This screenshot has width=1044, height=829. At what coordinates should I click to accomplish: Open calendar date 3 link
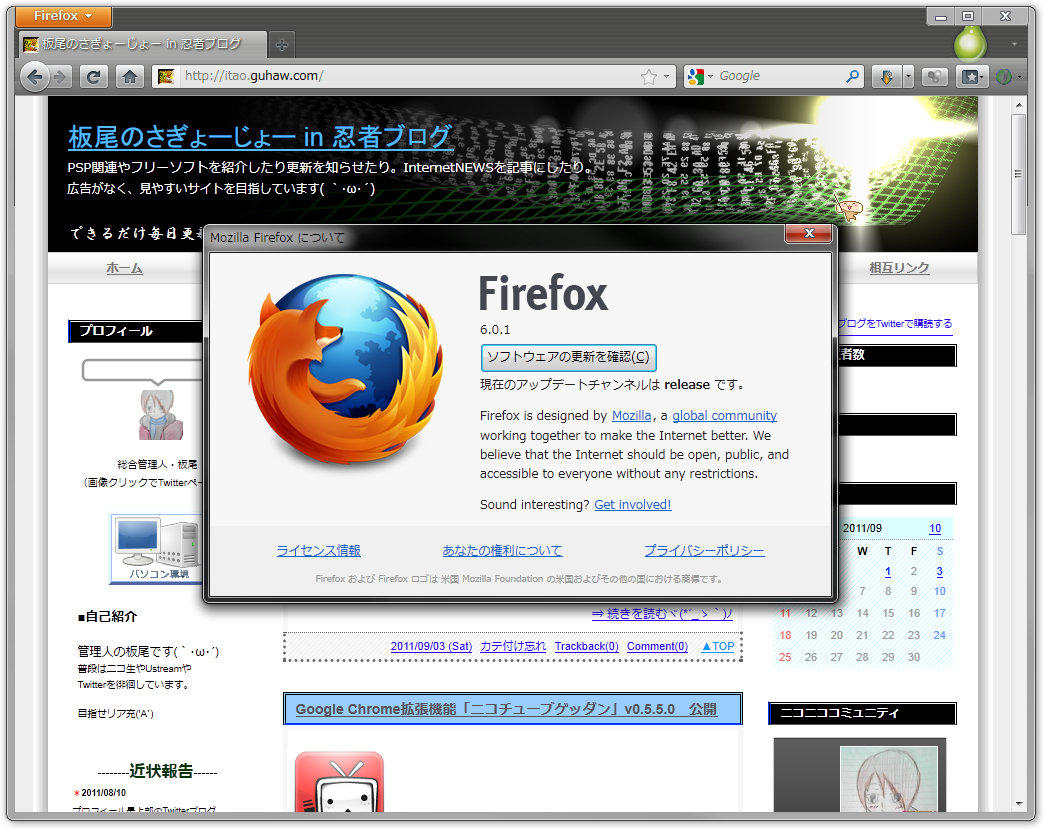coord(939,571)
